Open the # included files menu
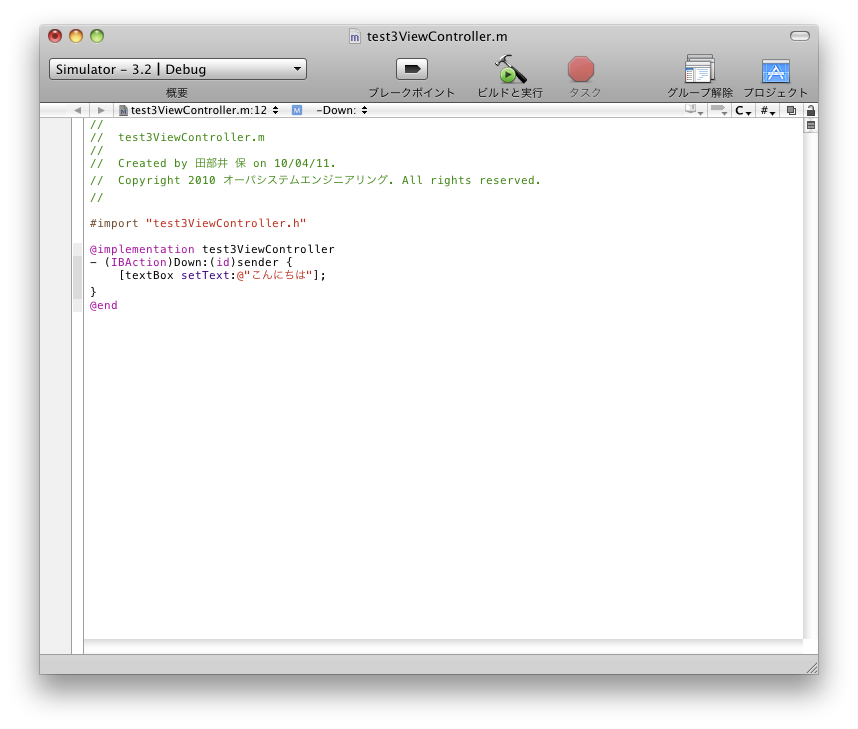Image resolution: width=858 pixels, height=729 pixels. 767,110
